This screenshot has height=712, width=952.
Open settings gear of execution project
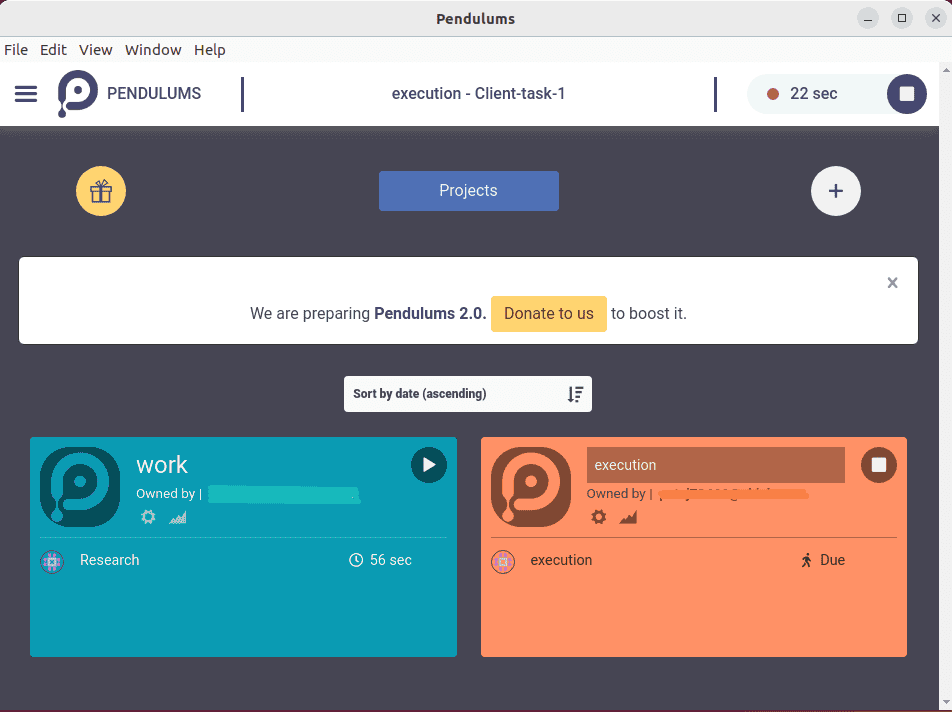[599, 517]
